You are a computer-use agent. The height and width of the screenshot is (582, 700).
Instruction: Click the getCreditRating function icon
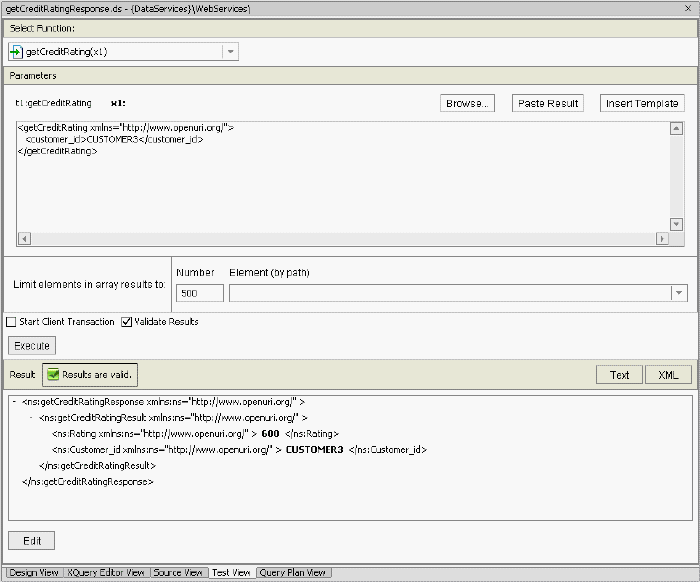click(16, 52)
